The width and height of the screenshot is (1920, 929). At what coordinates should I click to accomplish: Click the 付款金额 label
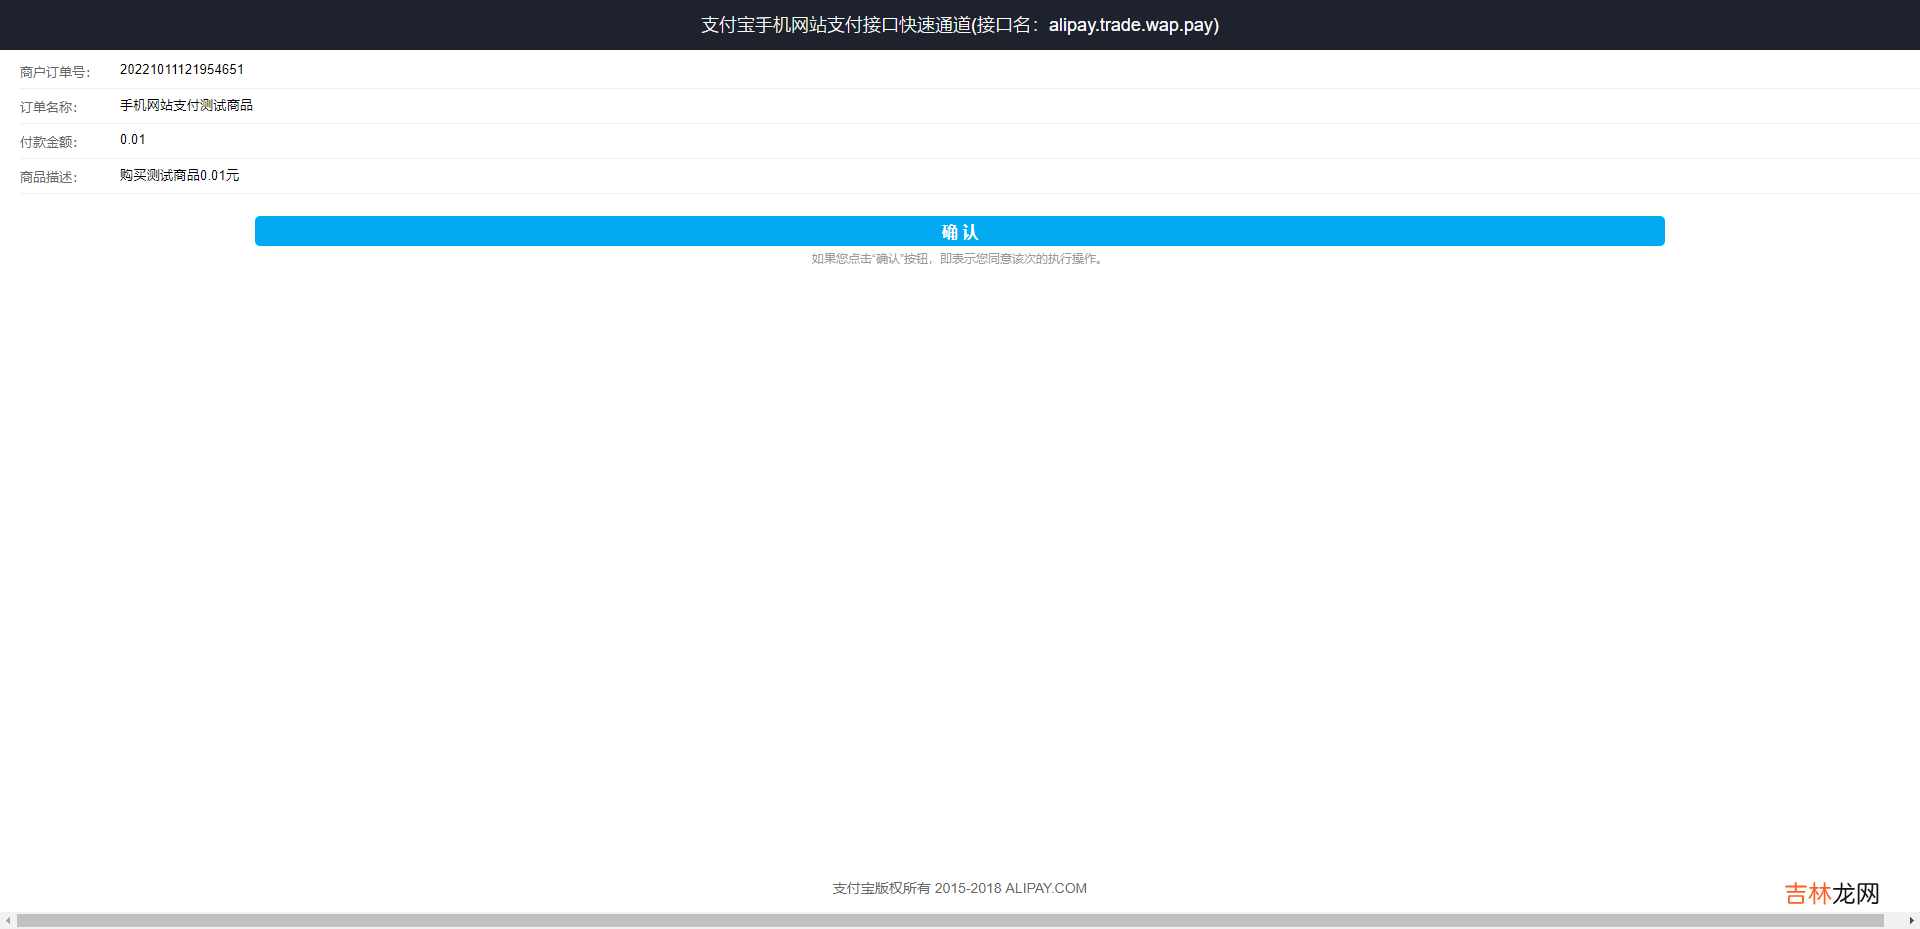(x=48, y=142)
